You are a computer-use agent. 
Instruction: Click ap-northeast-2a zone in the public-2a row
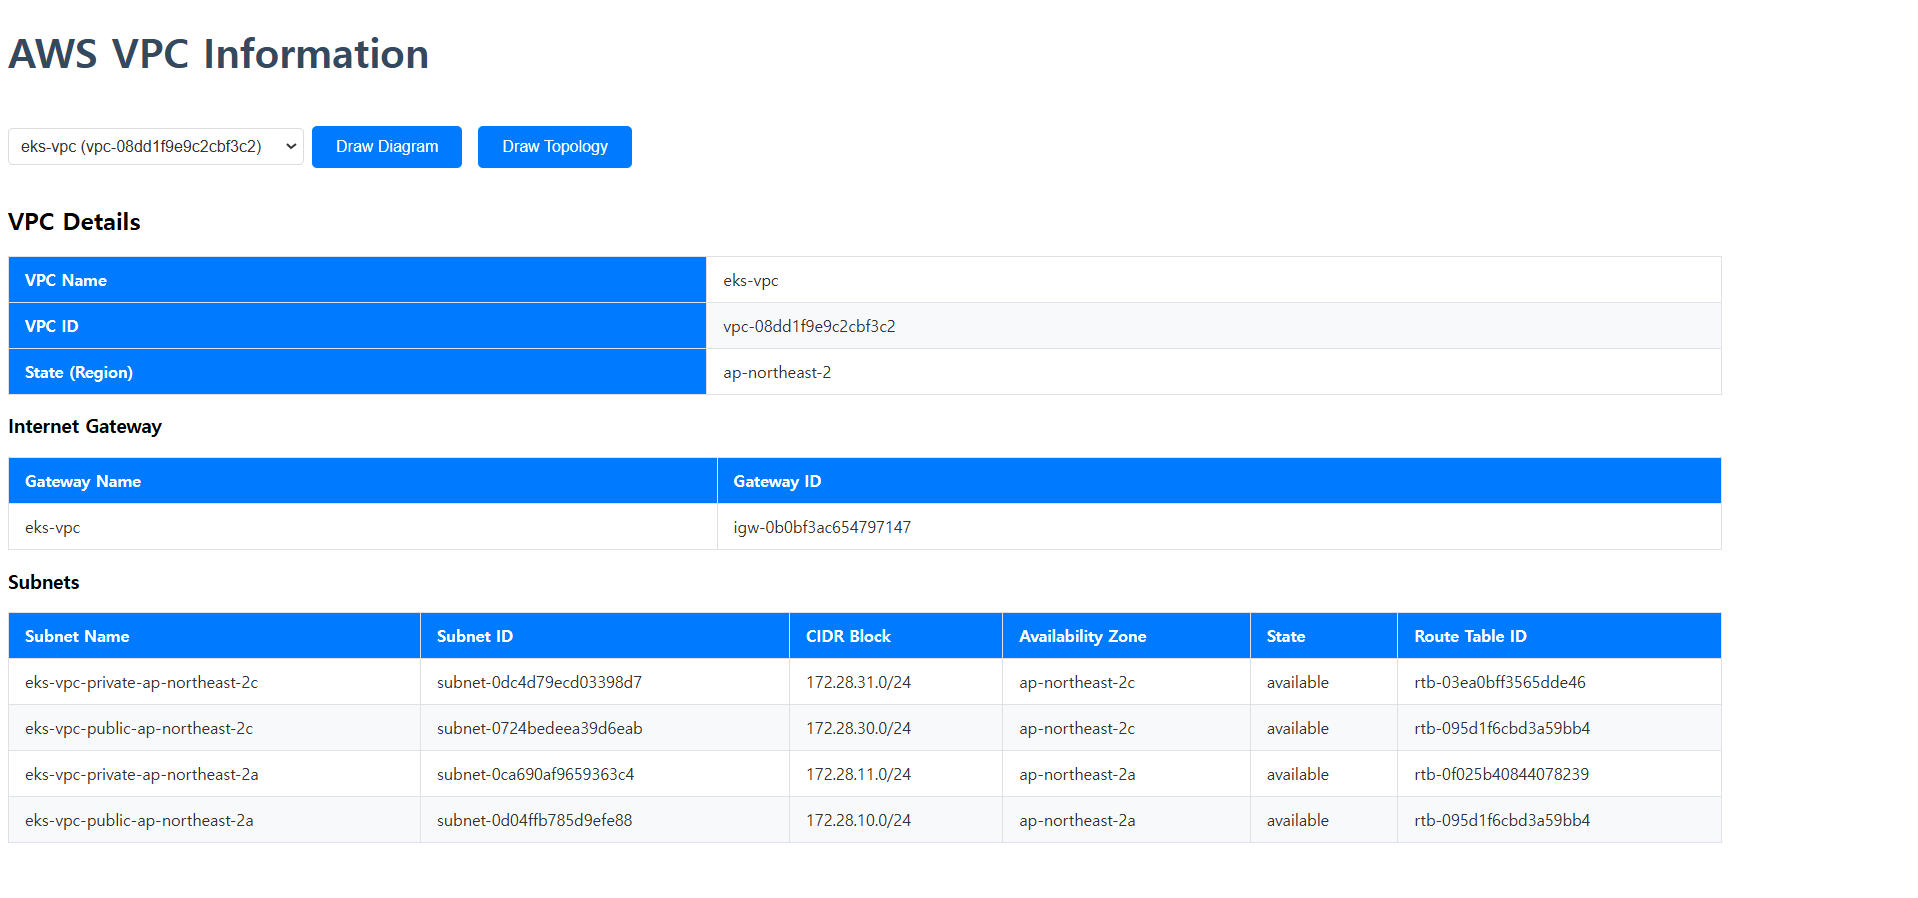[1077, 820]
